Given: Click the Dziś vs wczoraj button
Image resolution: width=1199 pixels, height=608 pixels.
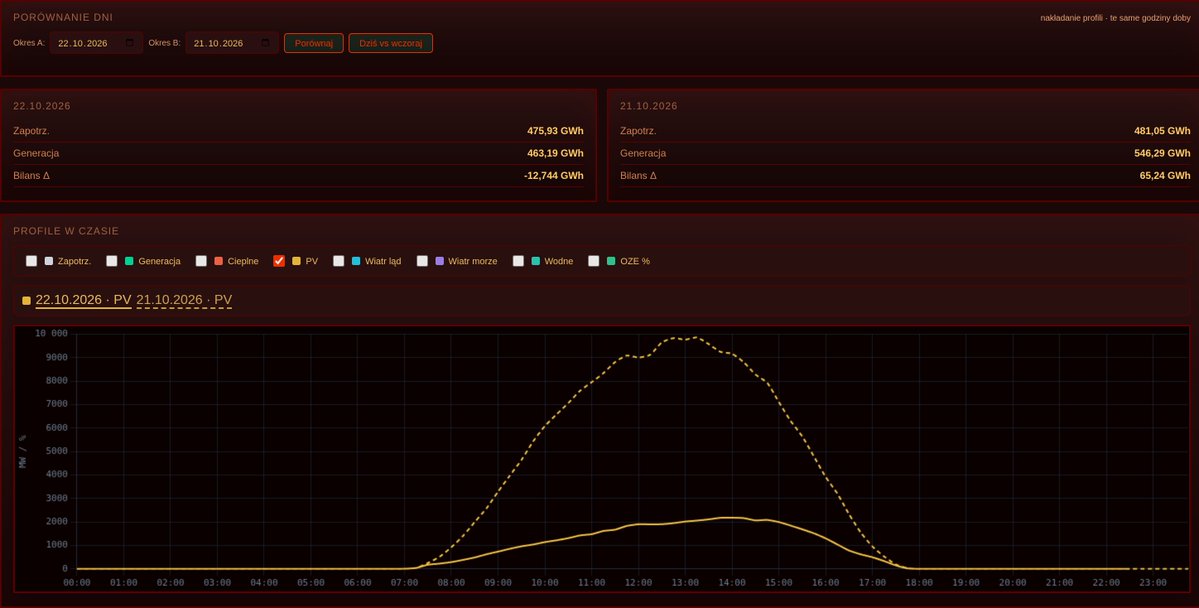Looking at the screenshot, I should [x=391, y=43].
